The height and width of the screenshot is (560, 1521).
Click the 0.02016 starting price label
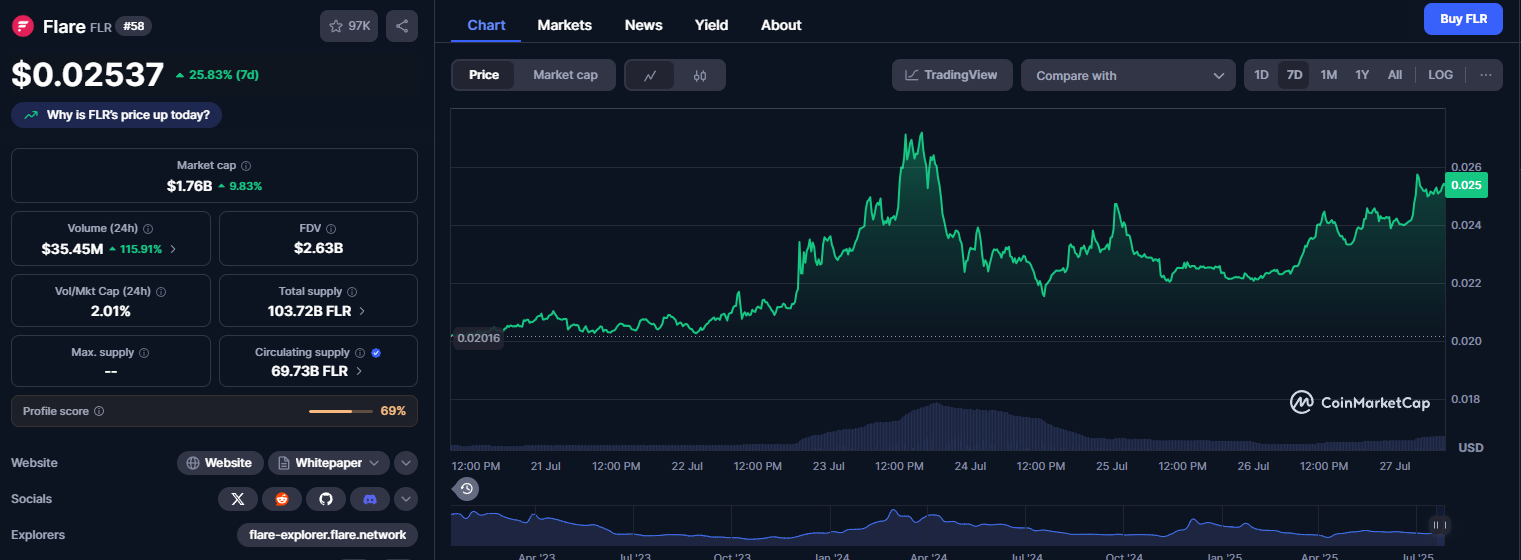(477, 338)
